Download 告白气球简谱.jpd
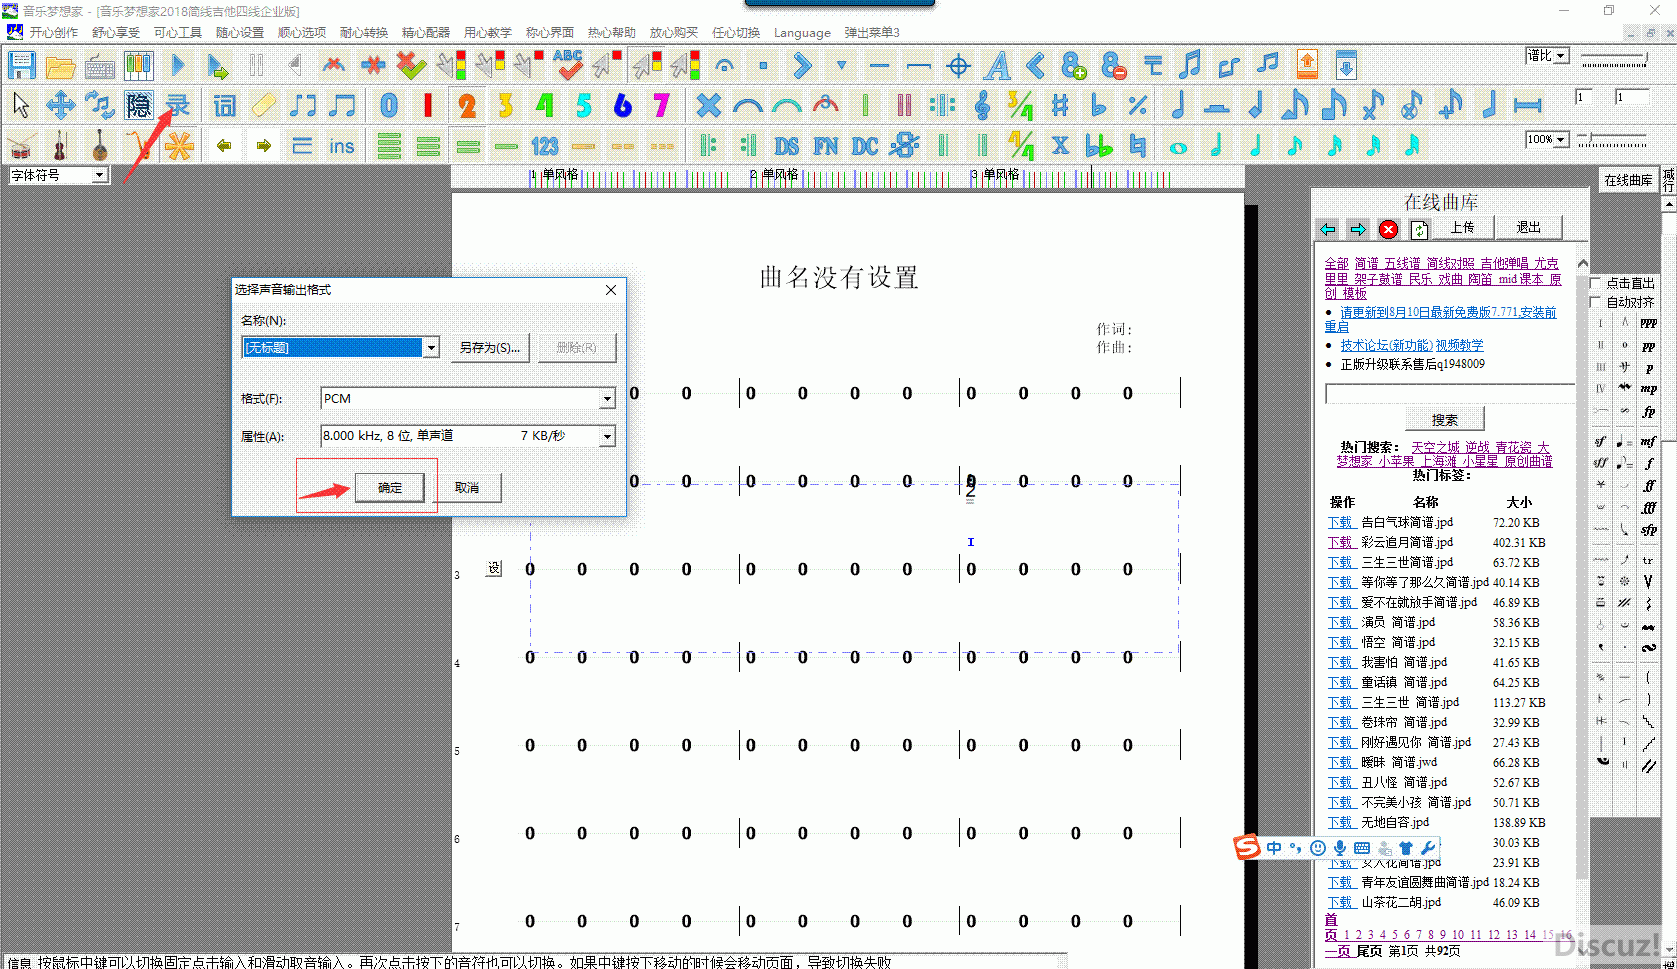This screenshot has width=1677, height=969. pos(1340,522)
